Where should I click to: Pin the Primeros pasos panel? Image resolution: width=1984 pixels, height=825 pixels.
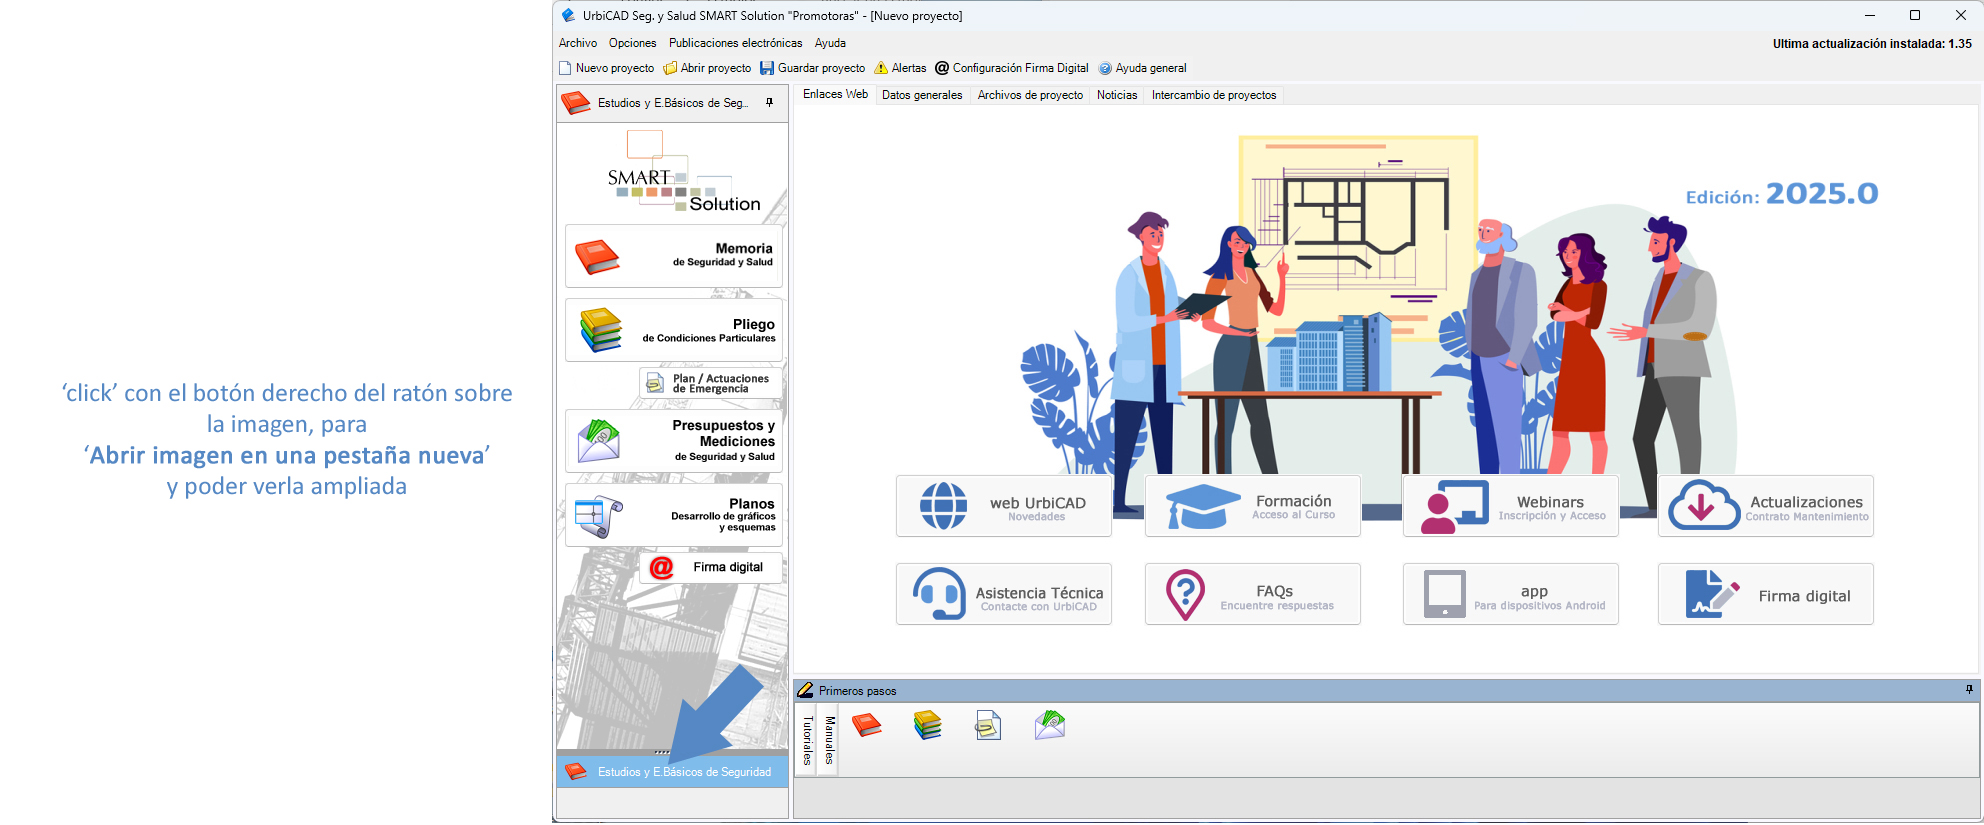(x=1969, y=690)
